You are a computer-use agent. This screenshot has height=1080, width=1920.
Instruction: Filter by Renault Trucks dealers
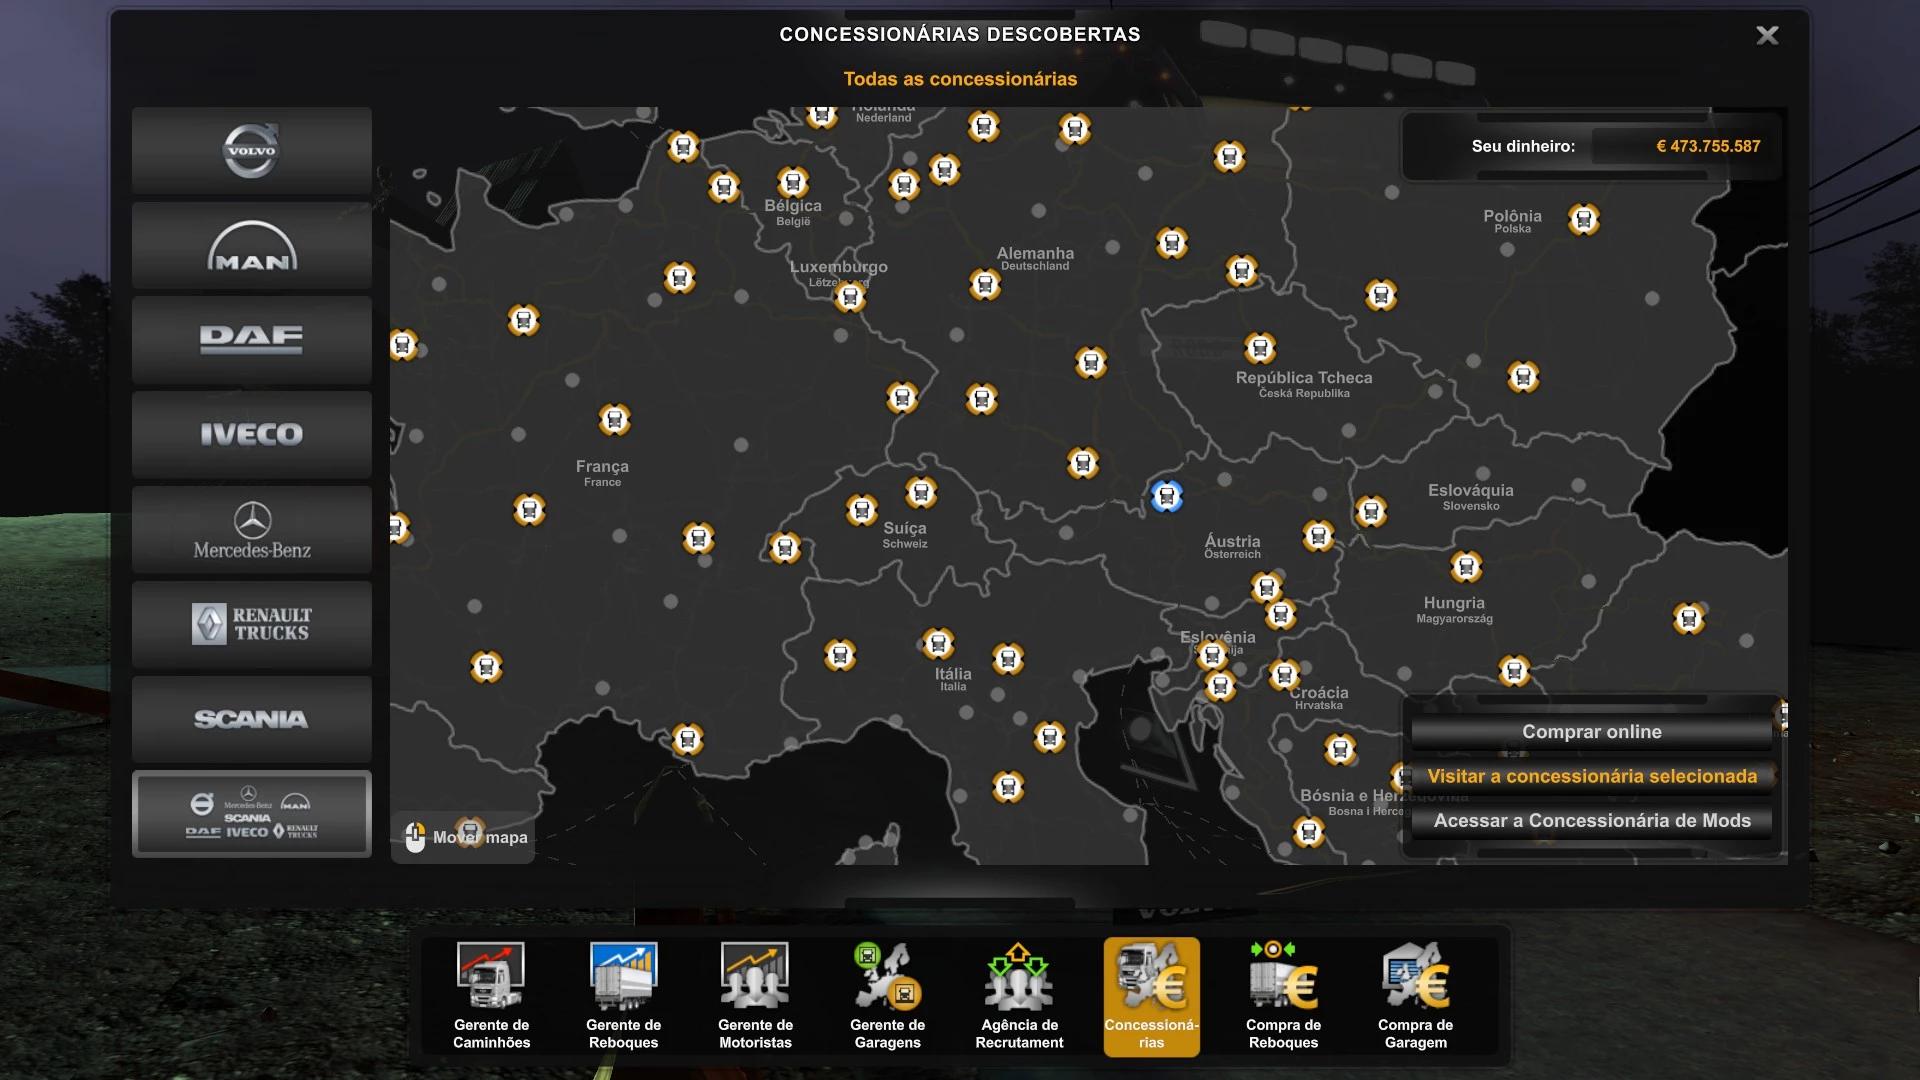251,624
